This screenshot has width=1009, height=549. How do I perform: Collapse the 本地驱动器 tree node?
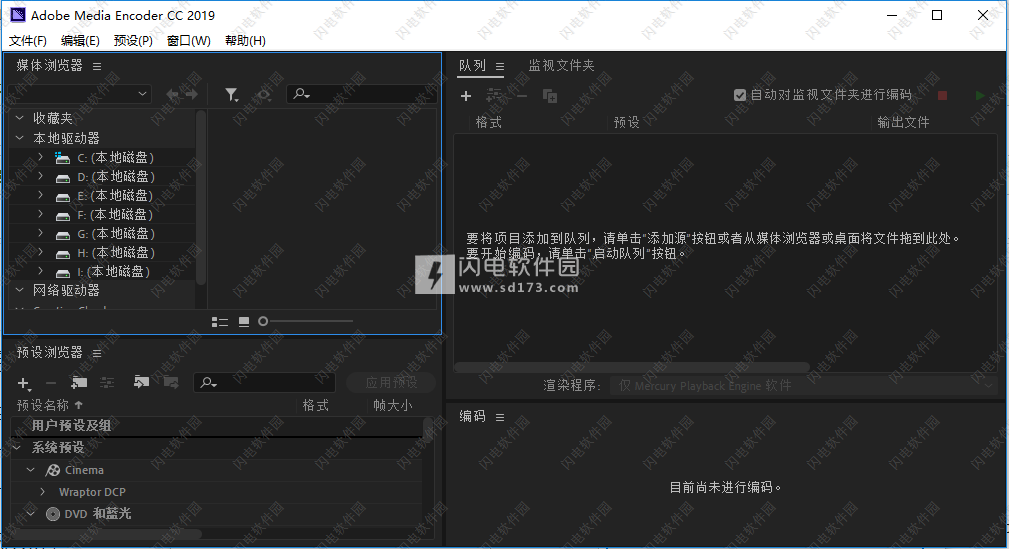click(x=20, y=138)
